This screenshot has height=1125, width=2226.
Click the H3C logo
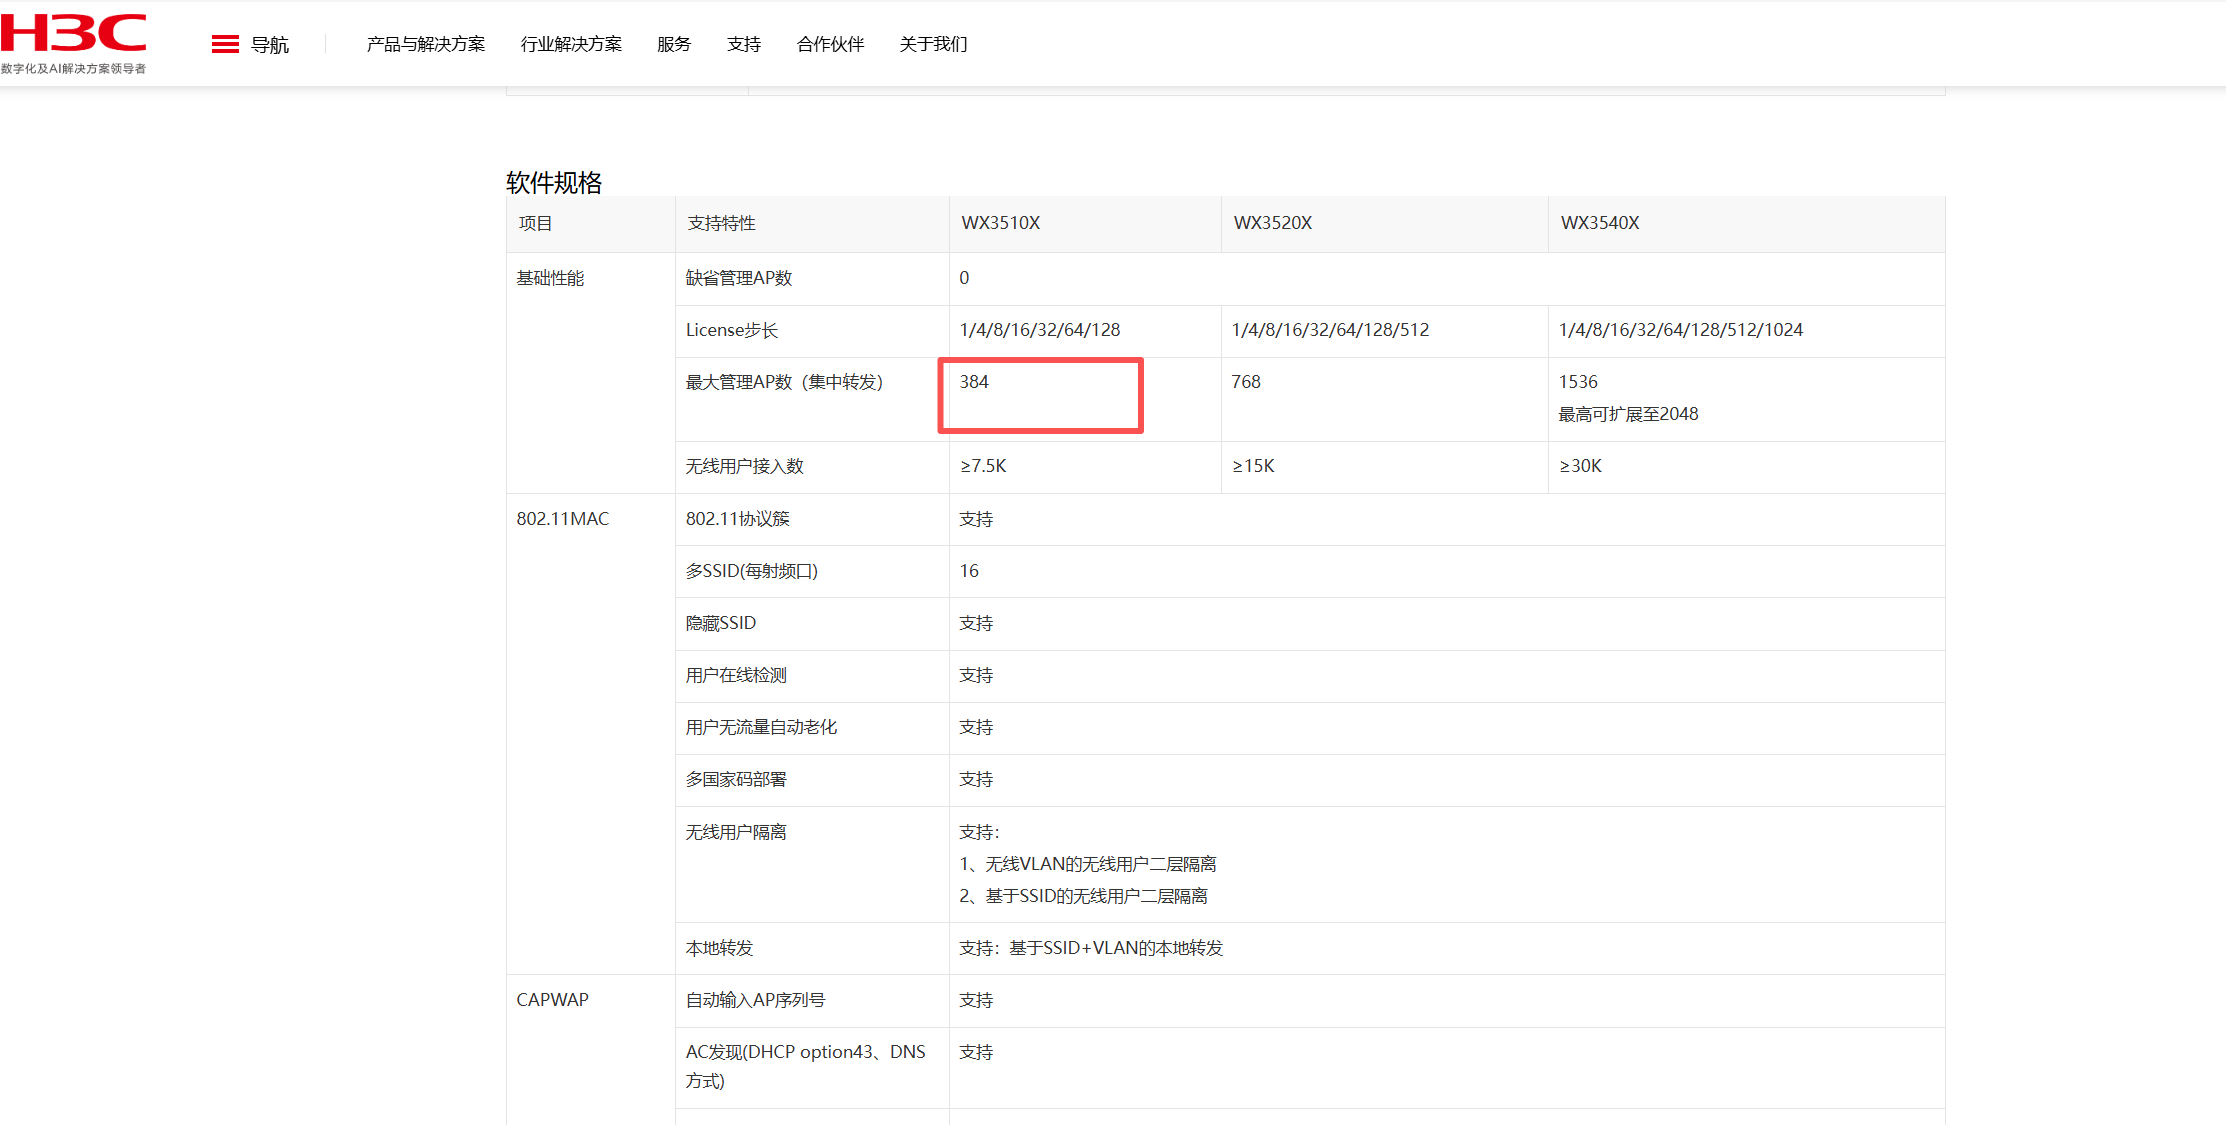(x=74, y=35)
